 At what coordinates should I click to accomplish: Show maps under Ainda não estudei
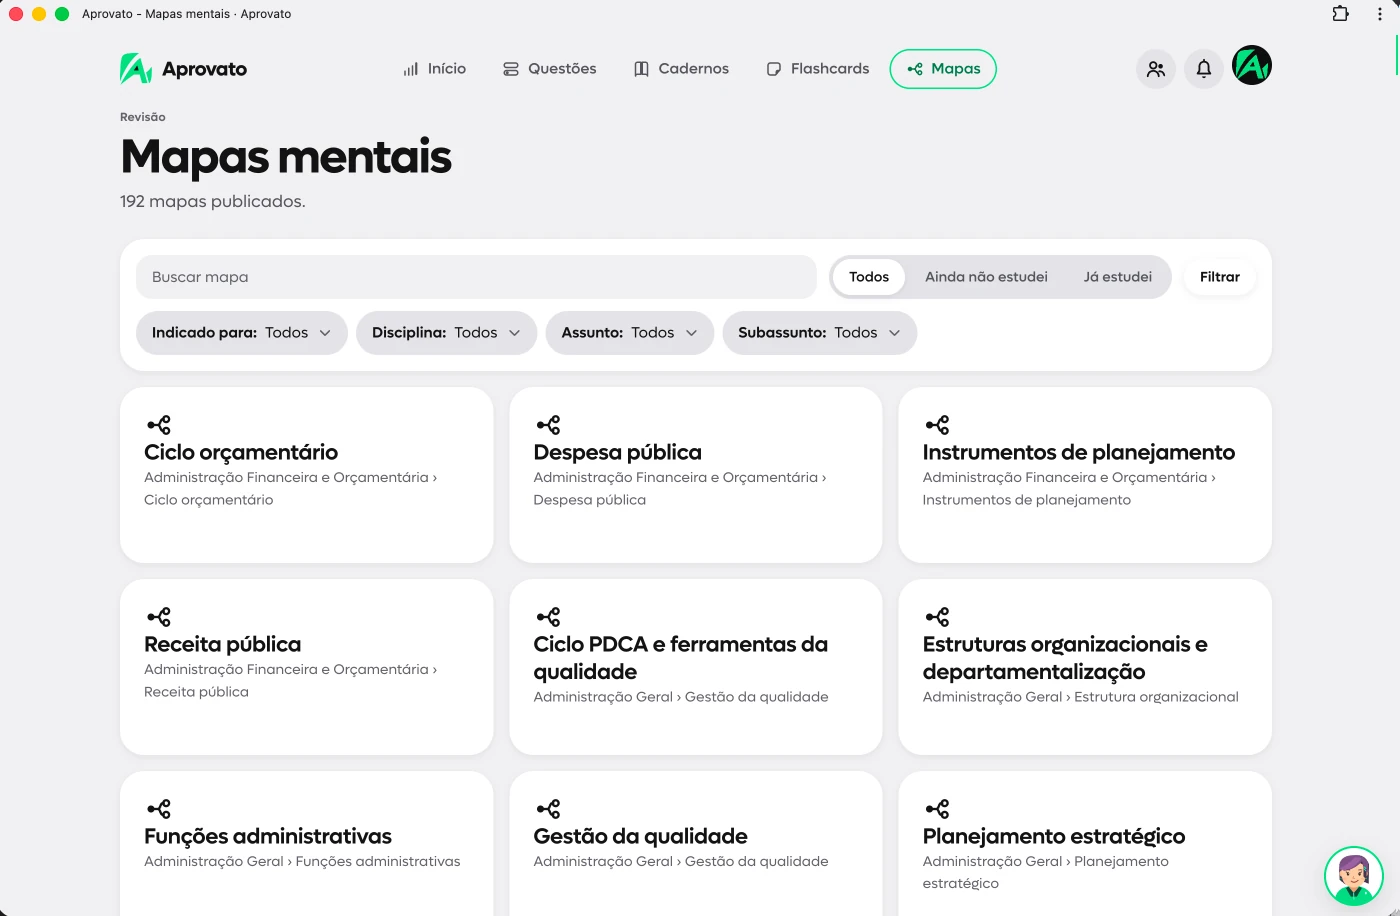coord(986,277)
